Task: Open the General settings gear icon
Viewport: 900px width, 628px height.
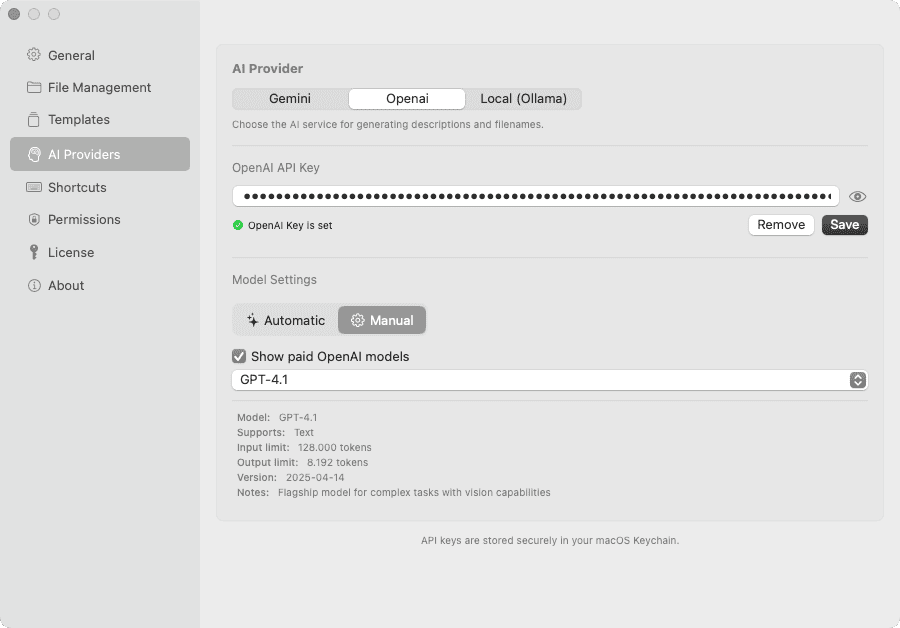Action: pyautogui.click(x=34, y=55)
